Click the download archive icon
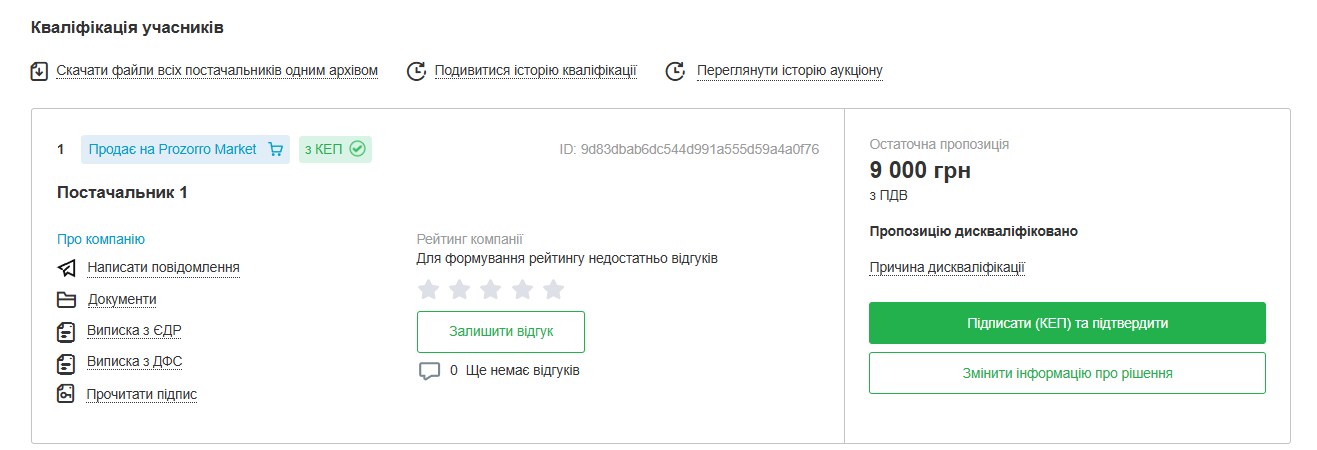1317x450 pixels. coord(40,71)
